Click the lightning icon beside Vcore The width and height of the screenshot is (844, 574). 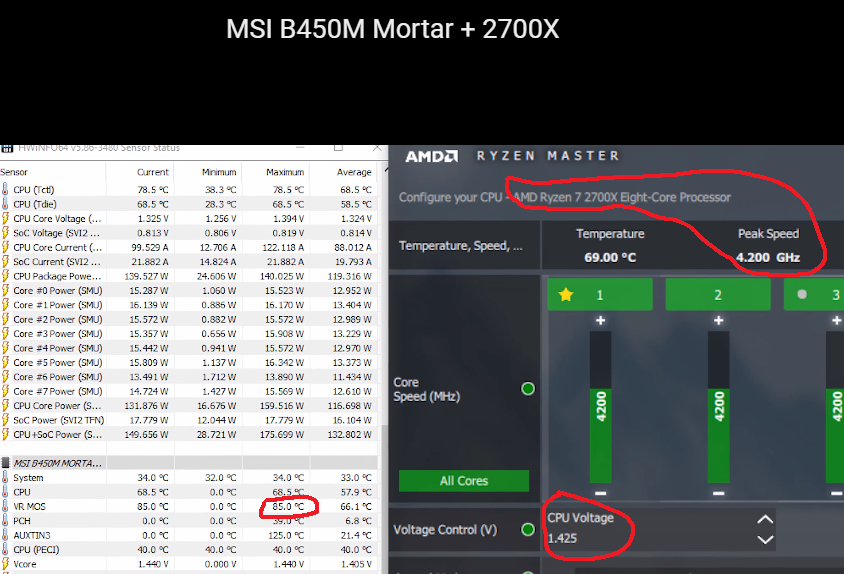click(5, 564)
